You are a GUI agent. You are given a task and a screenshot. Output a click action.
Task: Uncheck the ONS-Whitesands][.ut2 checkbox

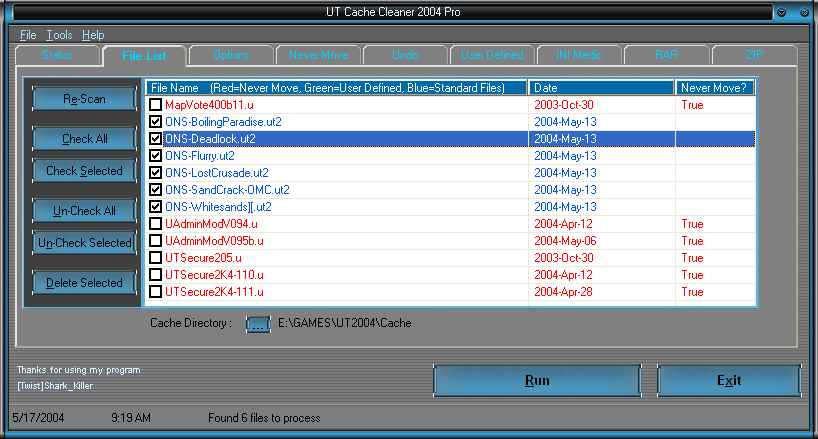155,206
